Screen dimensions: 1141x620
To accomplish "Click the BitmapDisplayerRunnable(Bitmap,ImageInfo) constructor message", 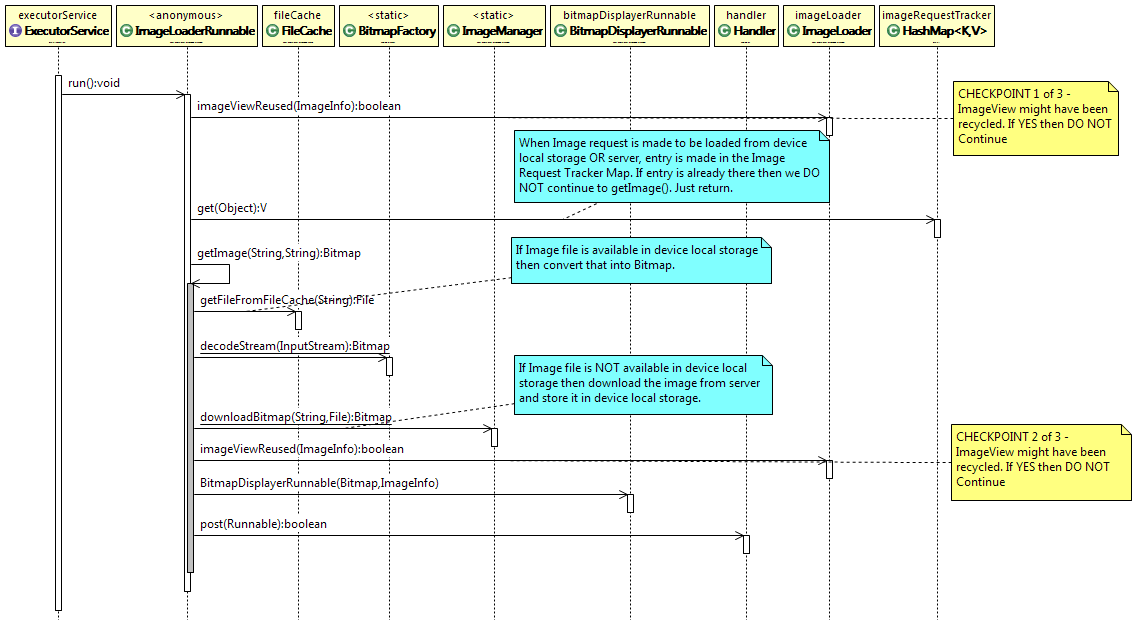I will [319, 483].
